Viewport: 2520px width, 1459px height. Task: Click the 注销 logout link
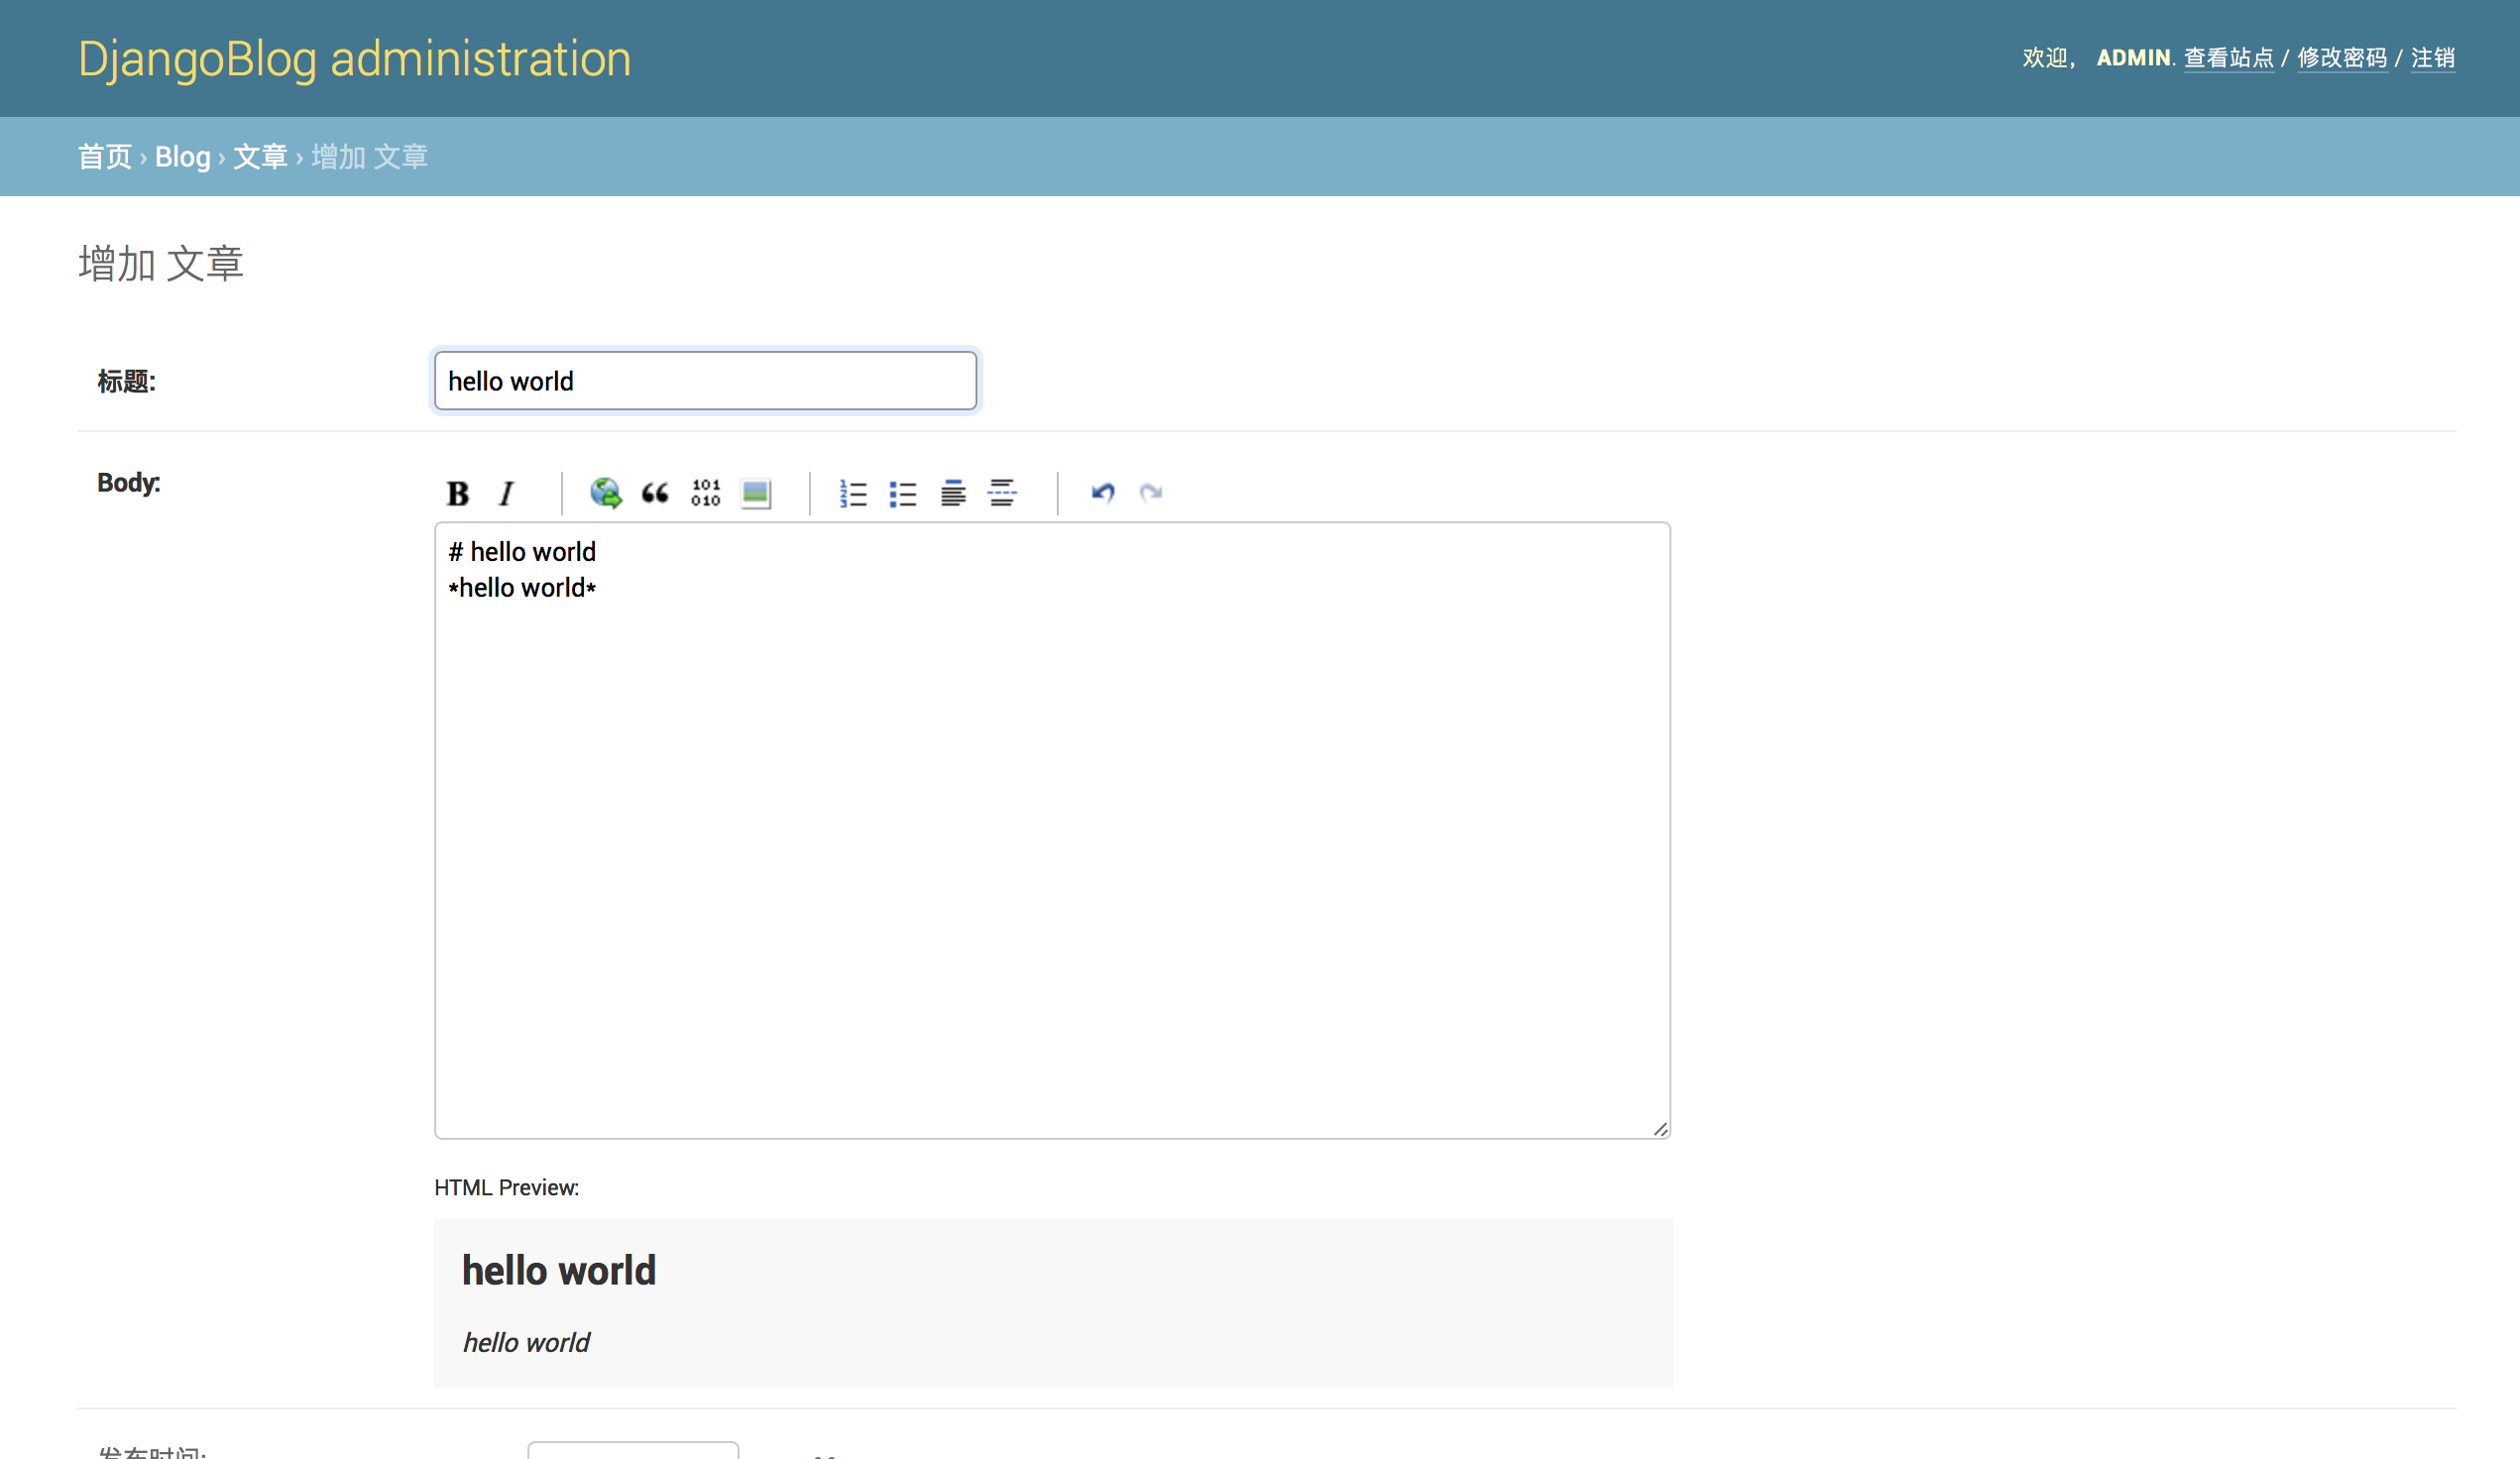point(2433,58)
